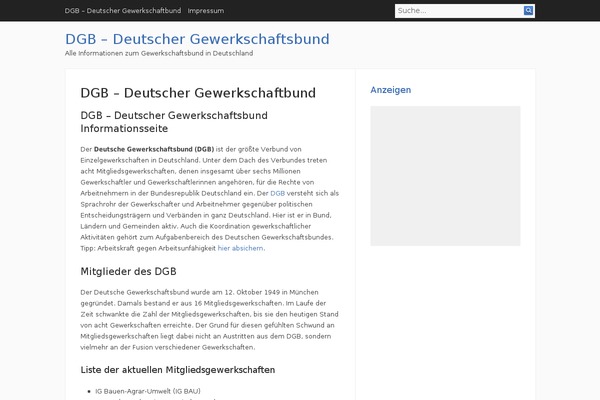Image resolution: width=600 pixels, height=400 pixels.
Task: Click the site tagline 'Alle Informationen zum Gewerkschaftsbund'
Action: coord(158,54)
